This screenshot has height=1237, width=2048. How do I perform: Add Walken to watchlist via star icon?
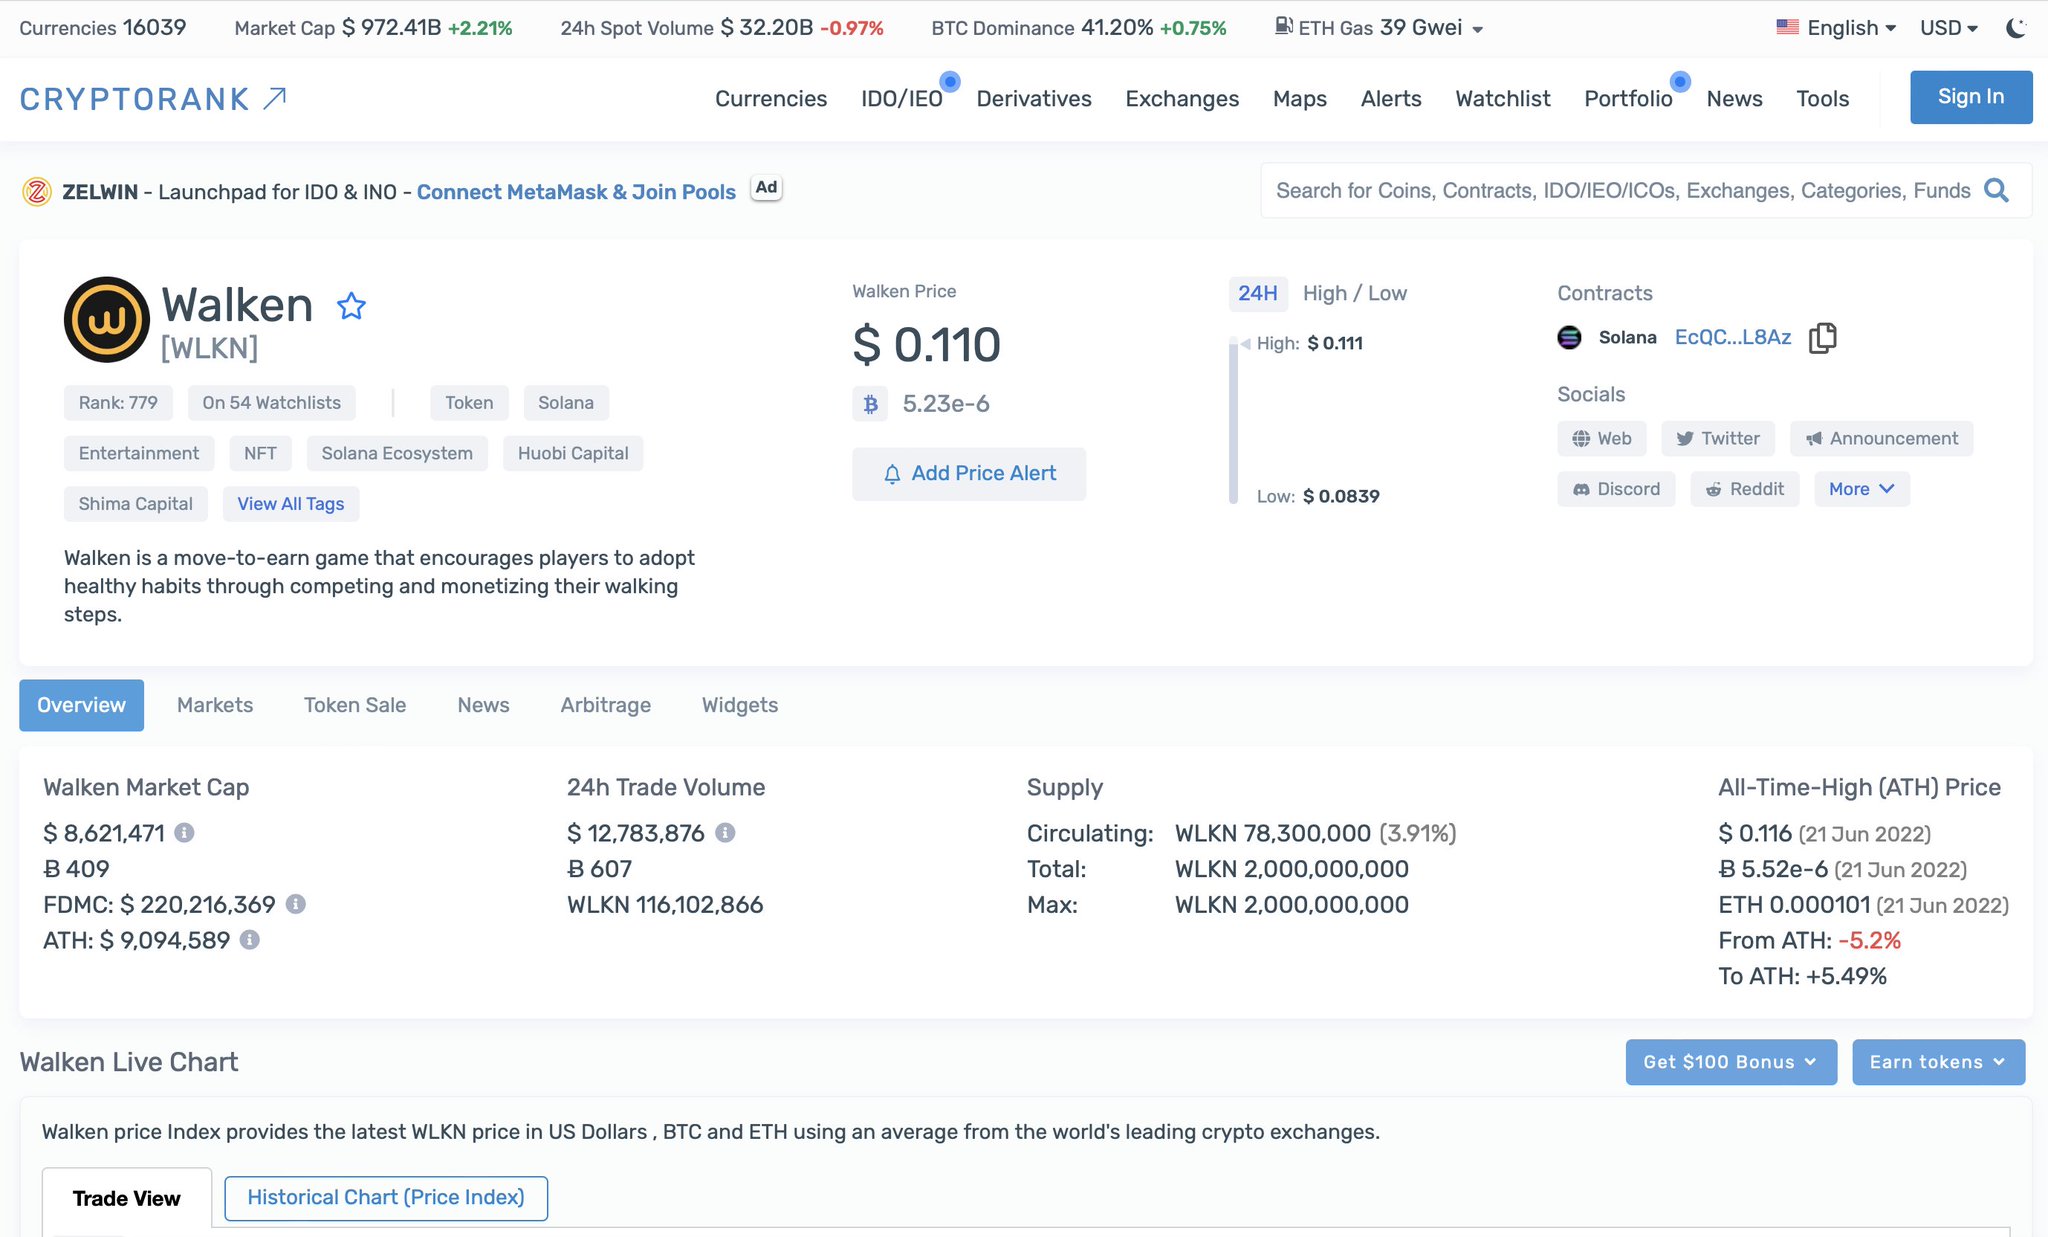pos(352,306)
